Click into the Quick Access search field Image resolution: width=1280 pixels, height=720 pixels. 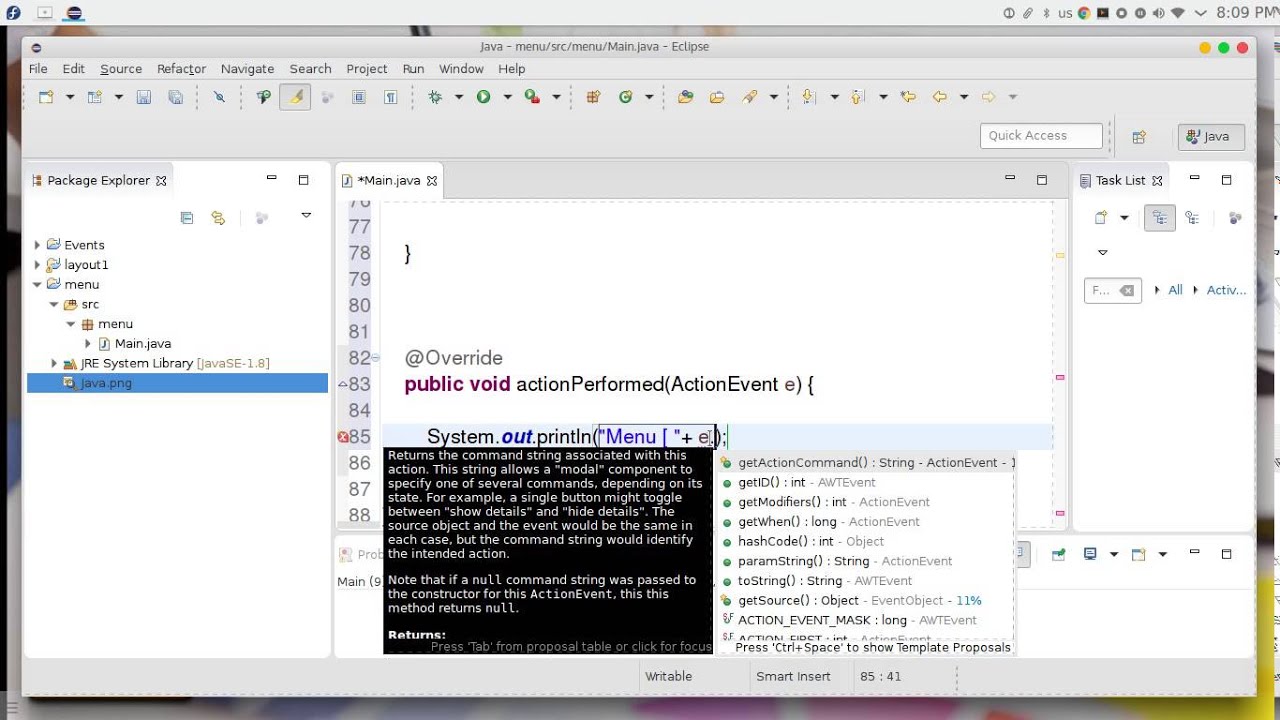pos(1041,136)
